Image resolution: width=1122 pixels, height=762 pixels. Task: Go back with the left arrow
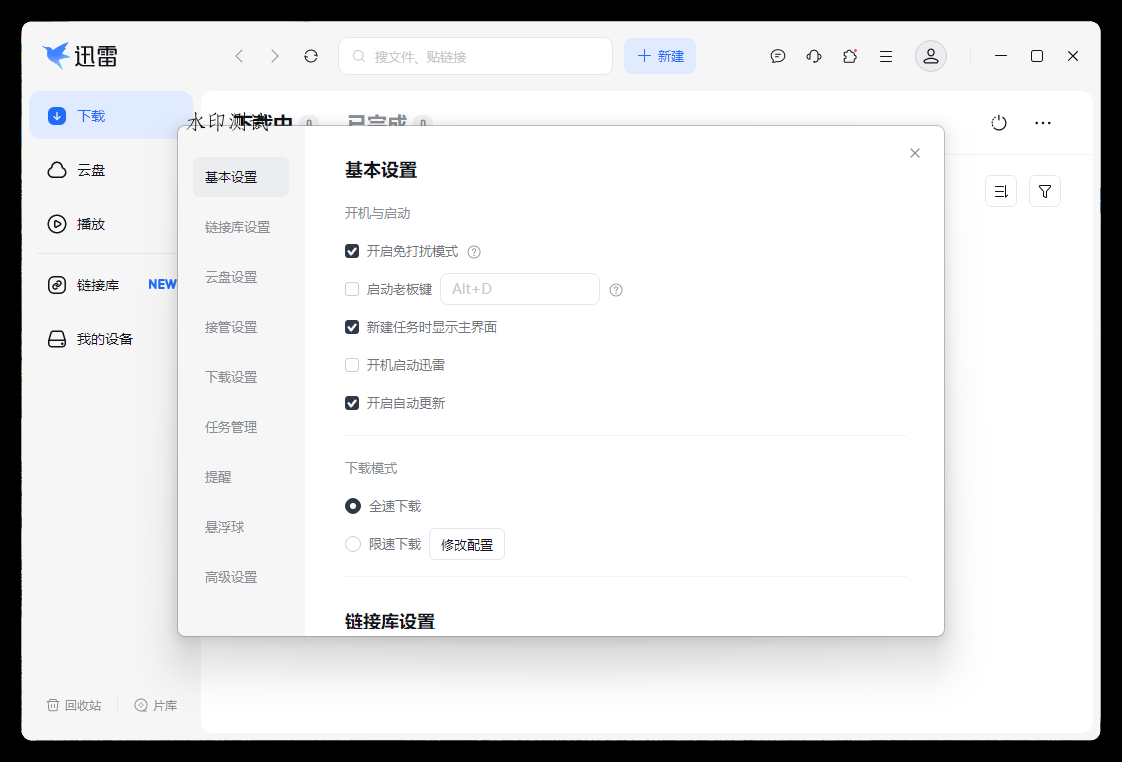(x=239, y=56)
